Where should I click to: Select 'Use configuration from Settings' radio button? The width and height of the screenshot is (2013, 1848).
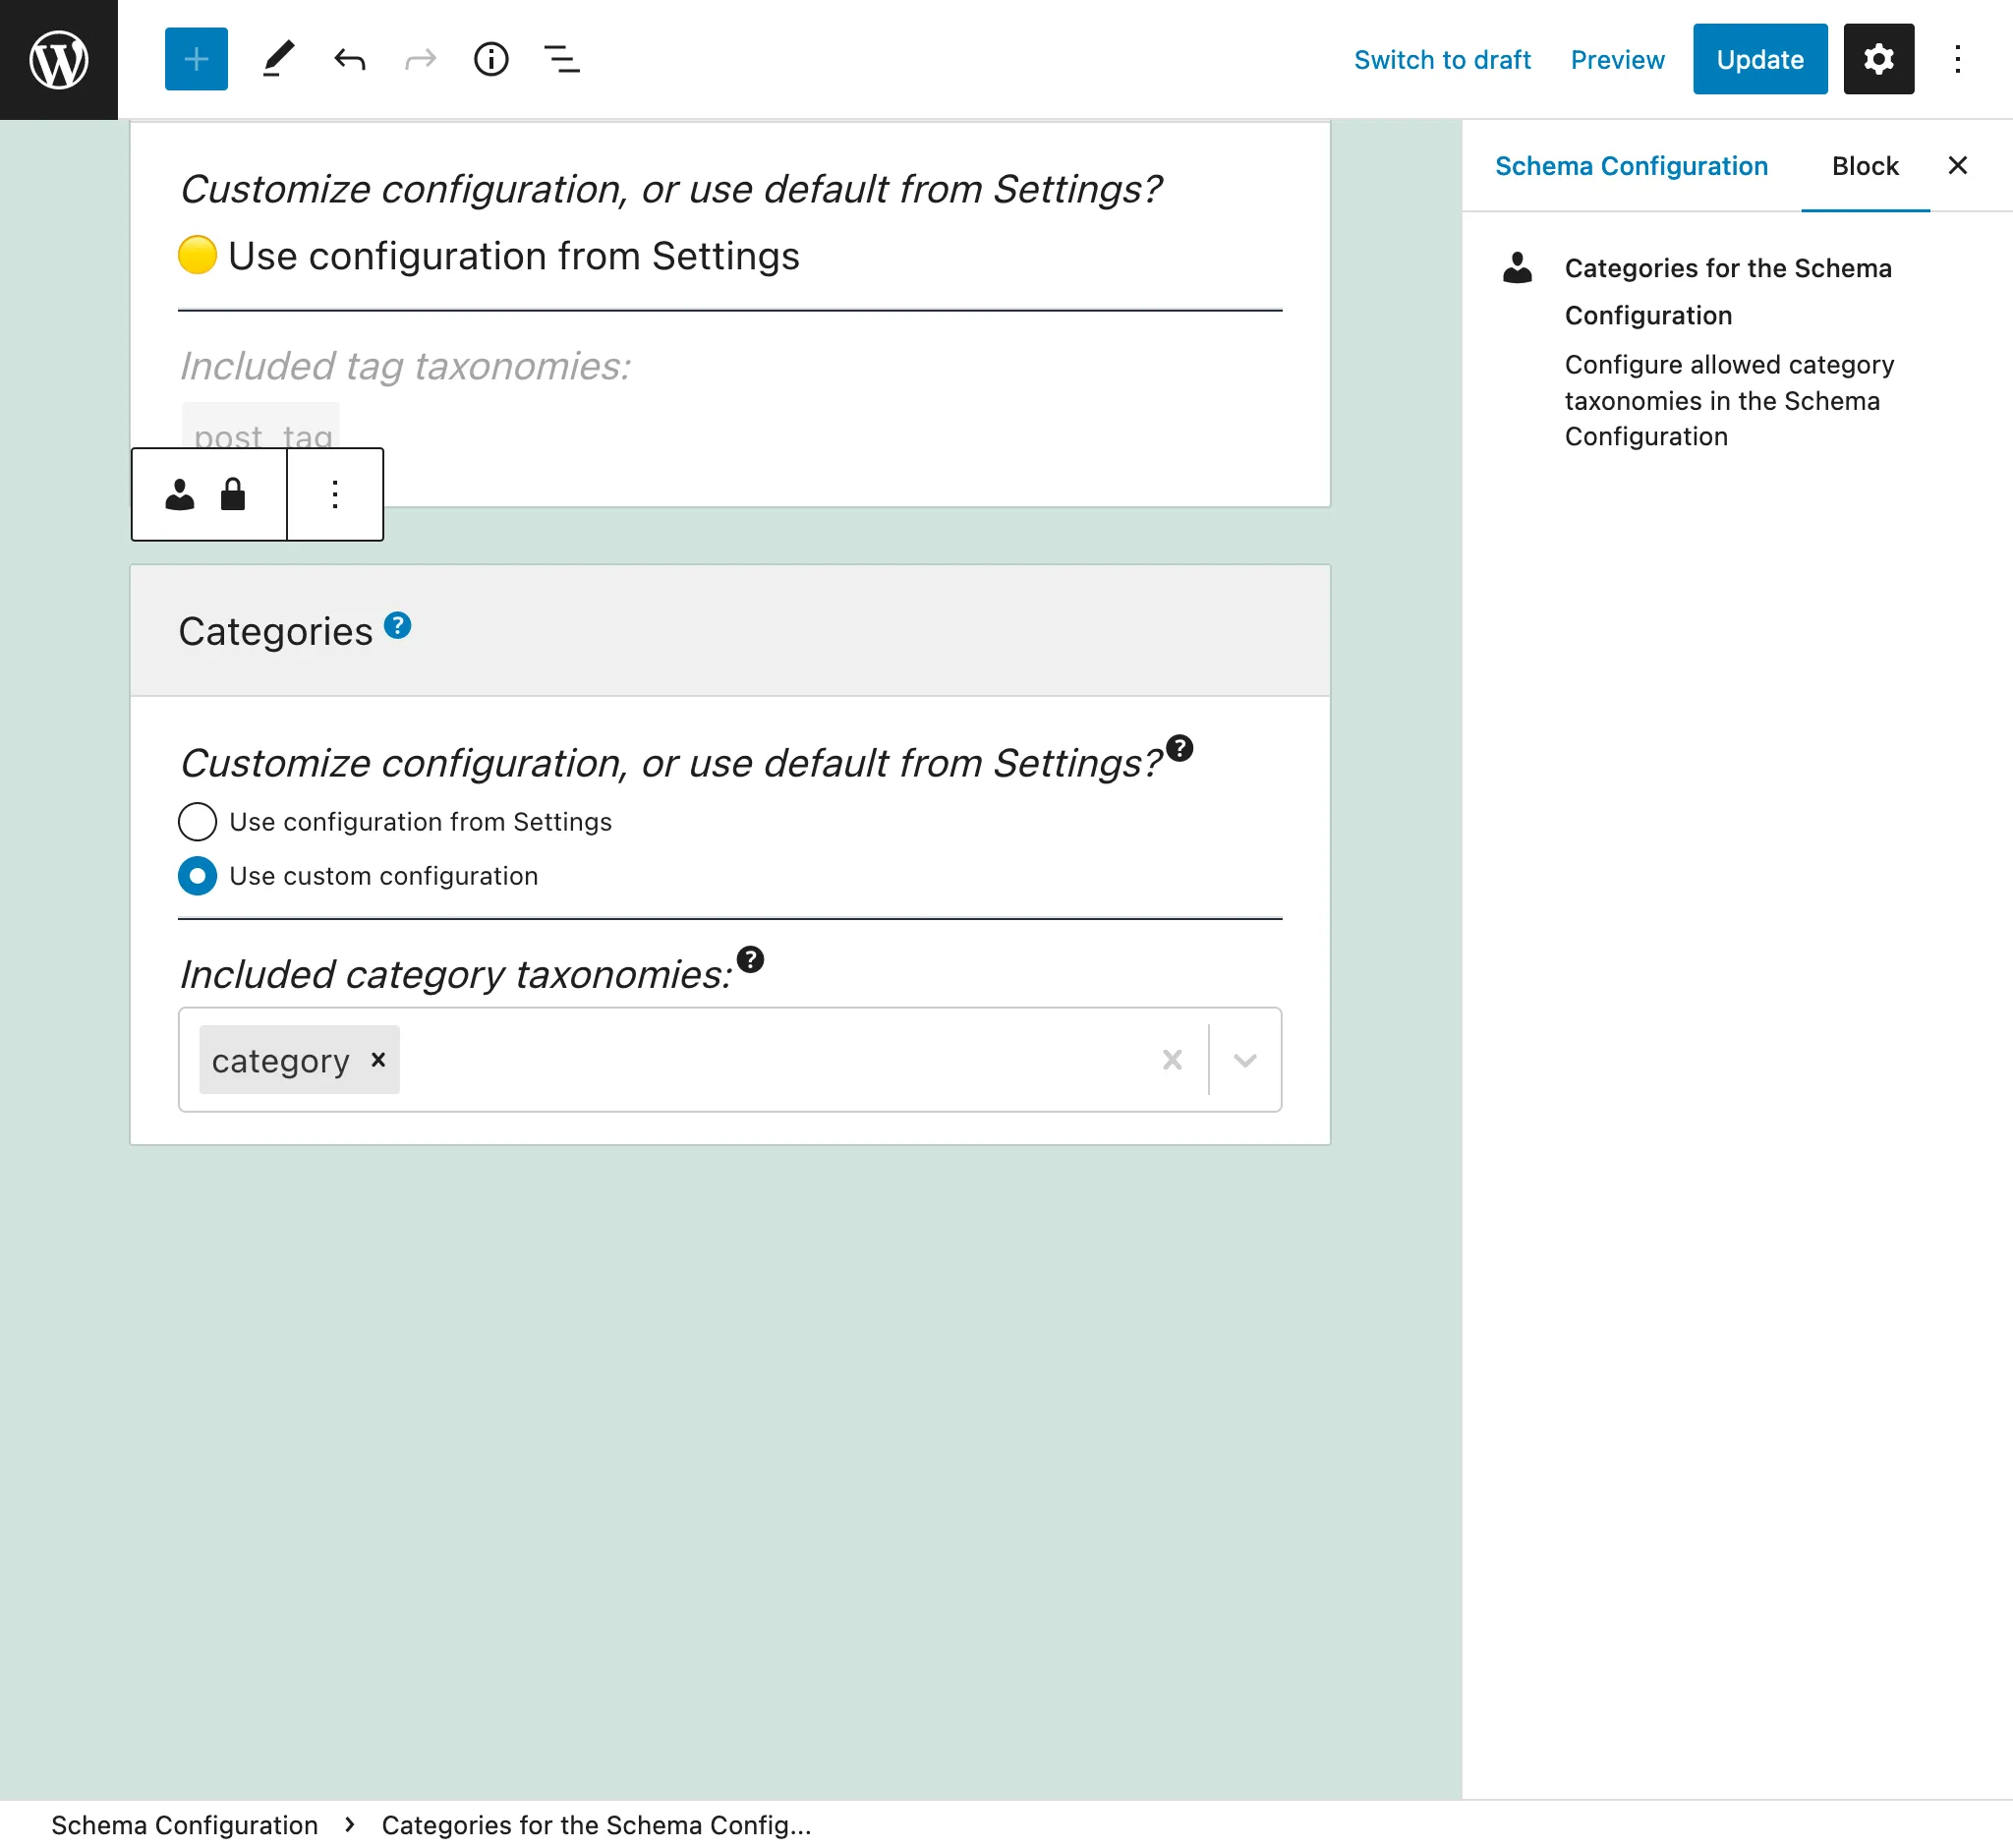click(x=197, y=823)
